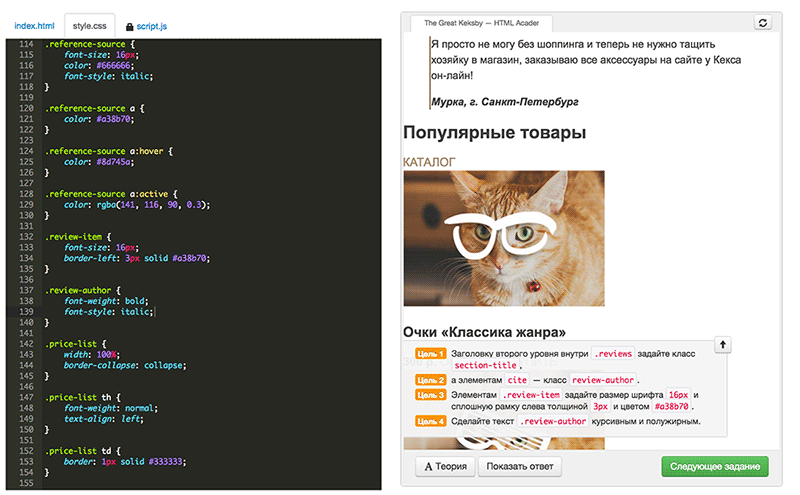This screenshot has height=495, width=800.
Task: Select the Цель 3 goal badge
Action: (429, 395)
